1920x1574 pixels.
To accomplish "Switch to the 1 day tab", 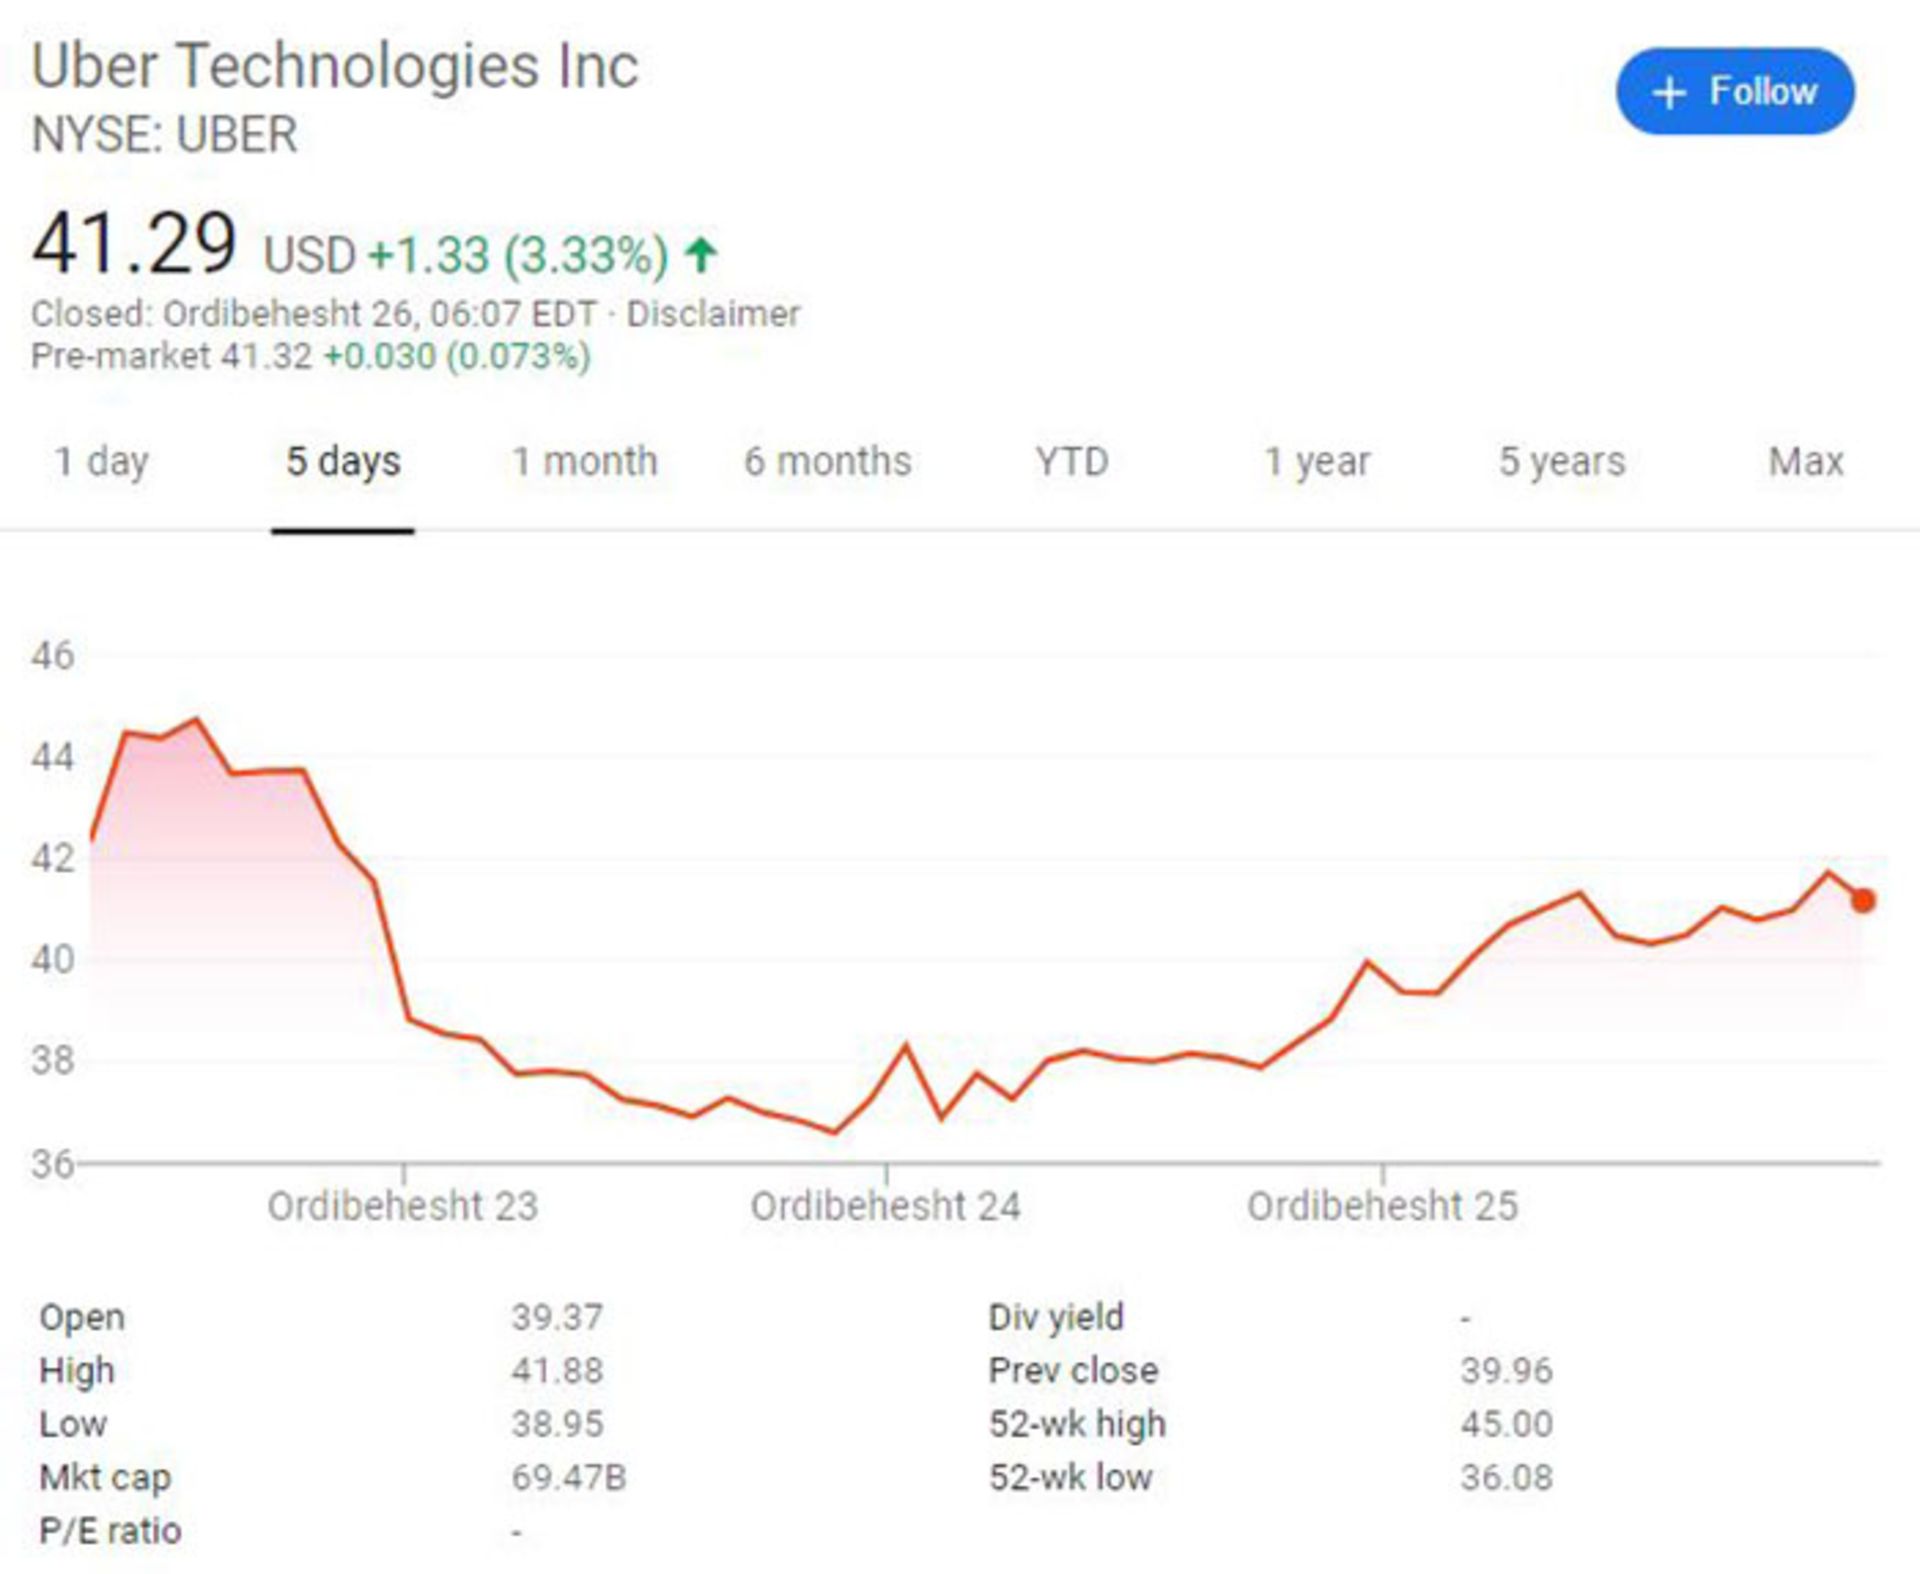I will 101,462.
